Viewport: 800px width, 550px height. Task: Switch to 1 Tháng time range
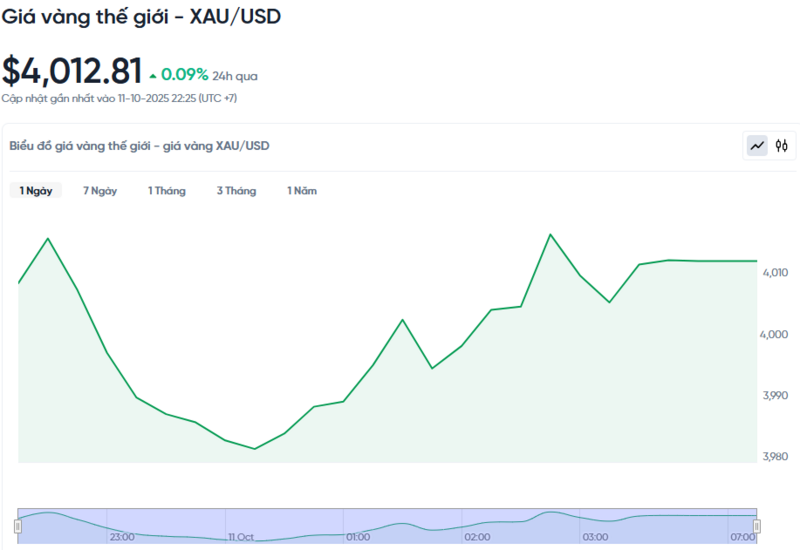[x=167, y=191]
